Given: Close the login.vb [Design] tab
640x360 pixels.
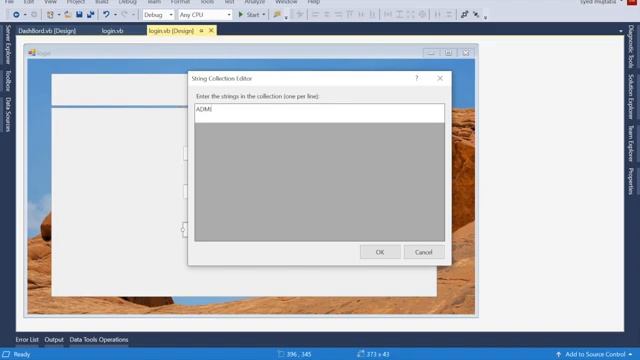Looking at the screenshot, I should click(211, 31).
